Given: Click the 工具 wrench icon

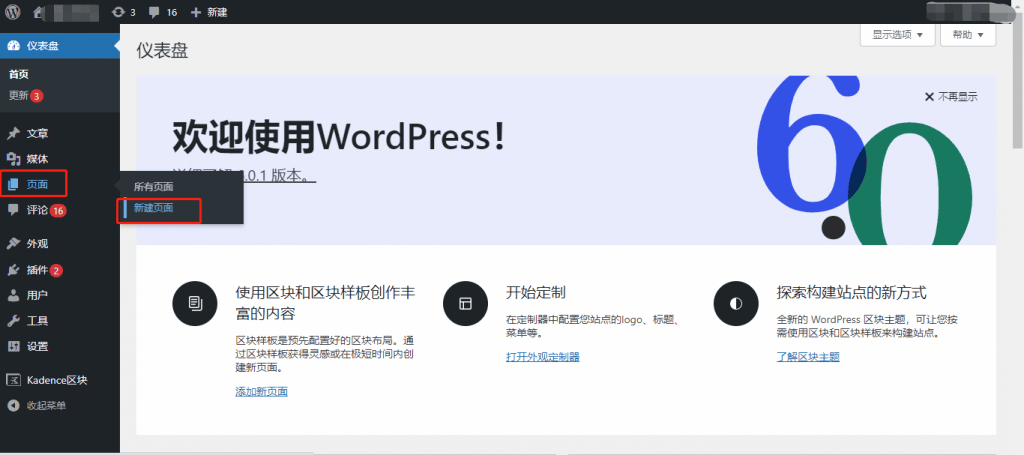Looking at the screenshot, I should tap(13, 321).
